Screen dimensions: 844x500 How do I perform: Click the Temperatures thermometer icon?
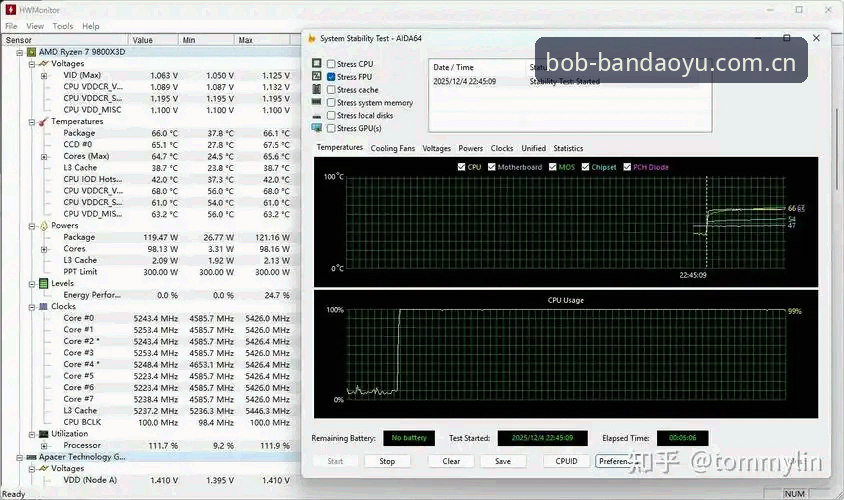click(44, 122)
